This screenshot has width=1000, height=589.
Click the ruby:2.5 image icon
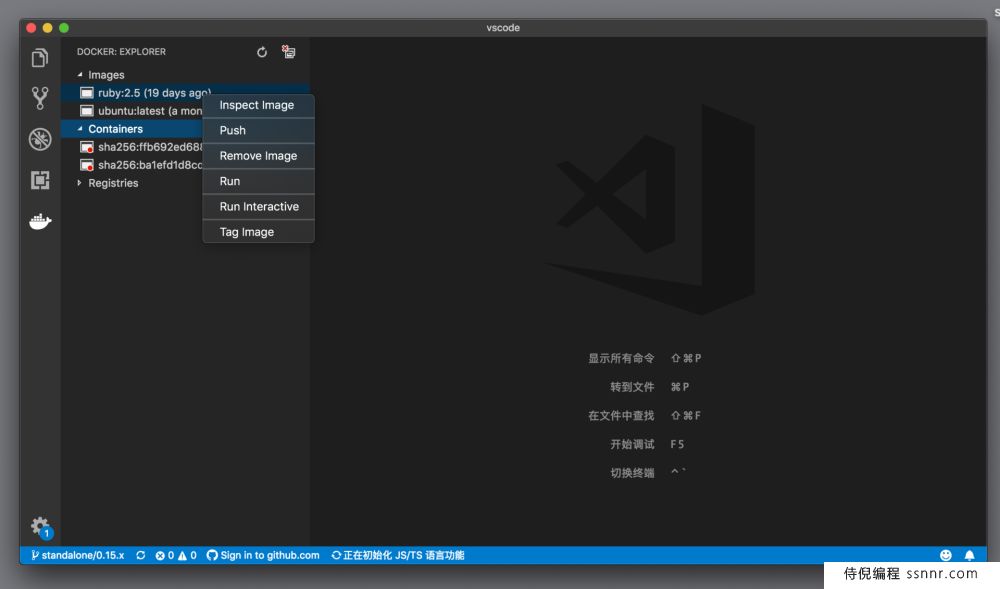87,93
